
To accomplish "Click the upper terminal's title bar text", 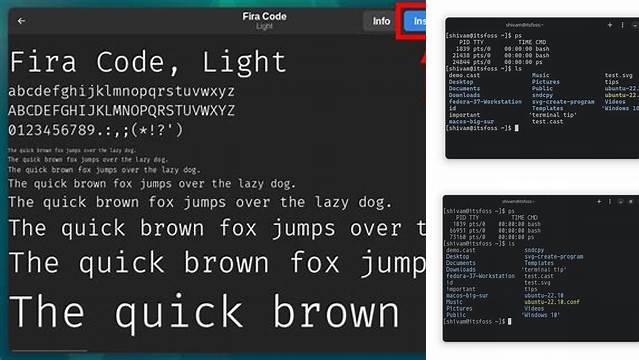I will click(x=524, y=25).
